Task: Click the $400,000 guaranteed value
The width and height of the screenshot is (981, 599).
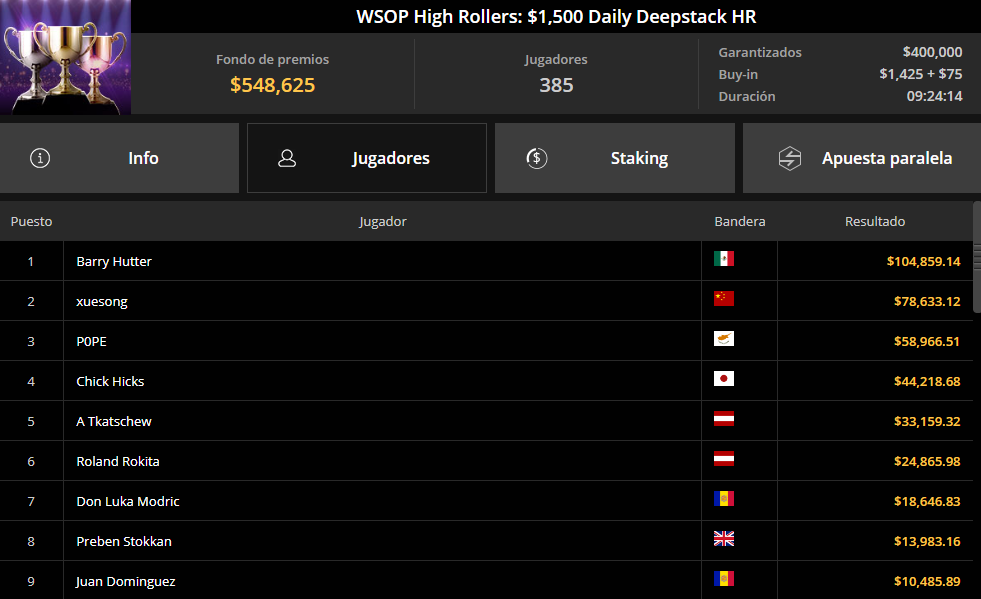Action: tap(932, 53)
